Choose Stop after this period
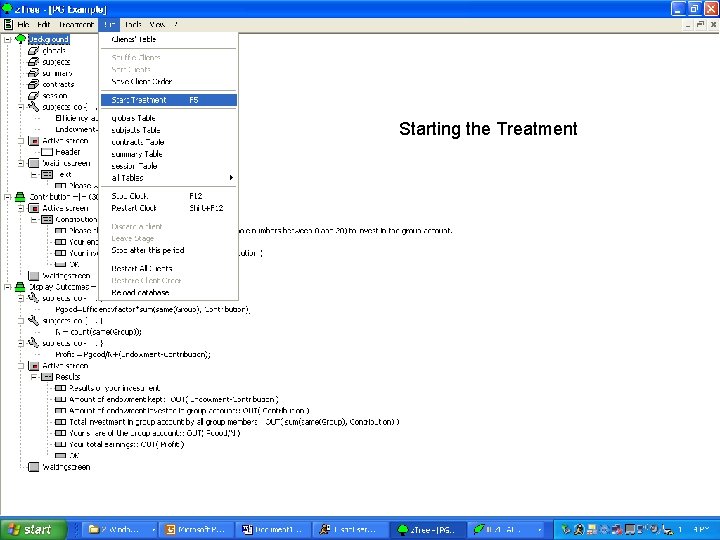This screenshot has height=540, width=720. [x=169, y=250]
